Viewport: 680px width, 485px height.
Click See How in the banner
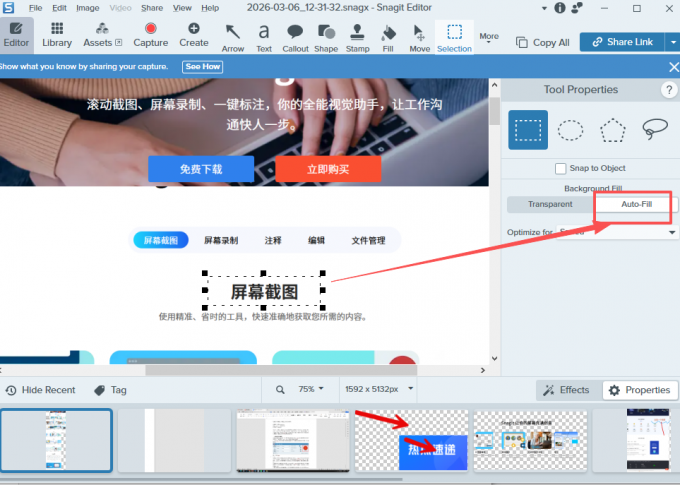pos(203,67)
